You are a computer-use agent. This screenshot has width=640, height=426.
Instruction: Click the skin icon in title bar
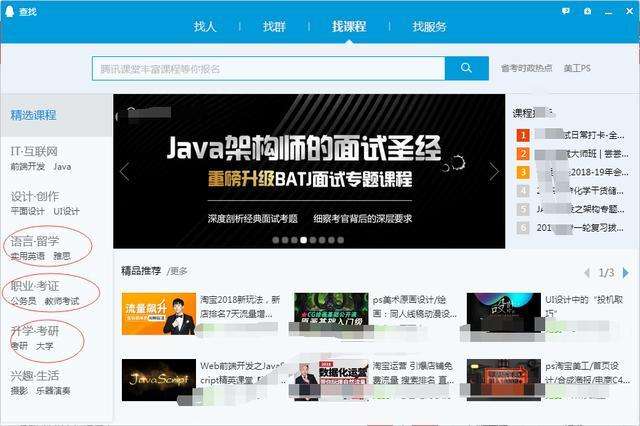[586, 10]
